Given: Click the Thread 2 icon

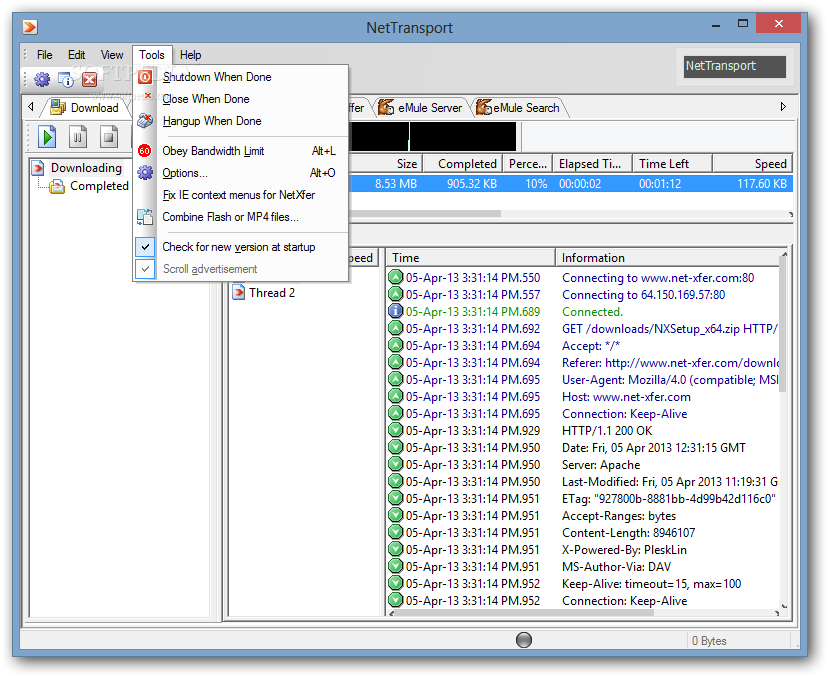Looking at the screenshot, I should 239,293.
